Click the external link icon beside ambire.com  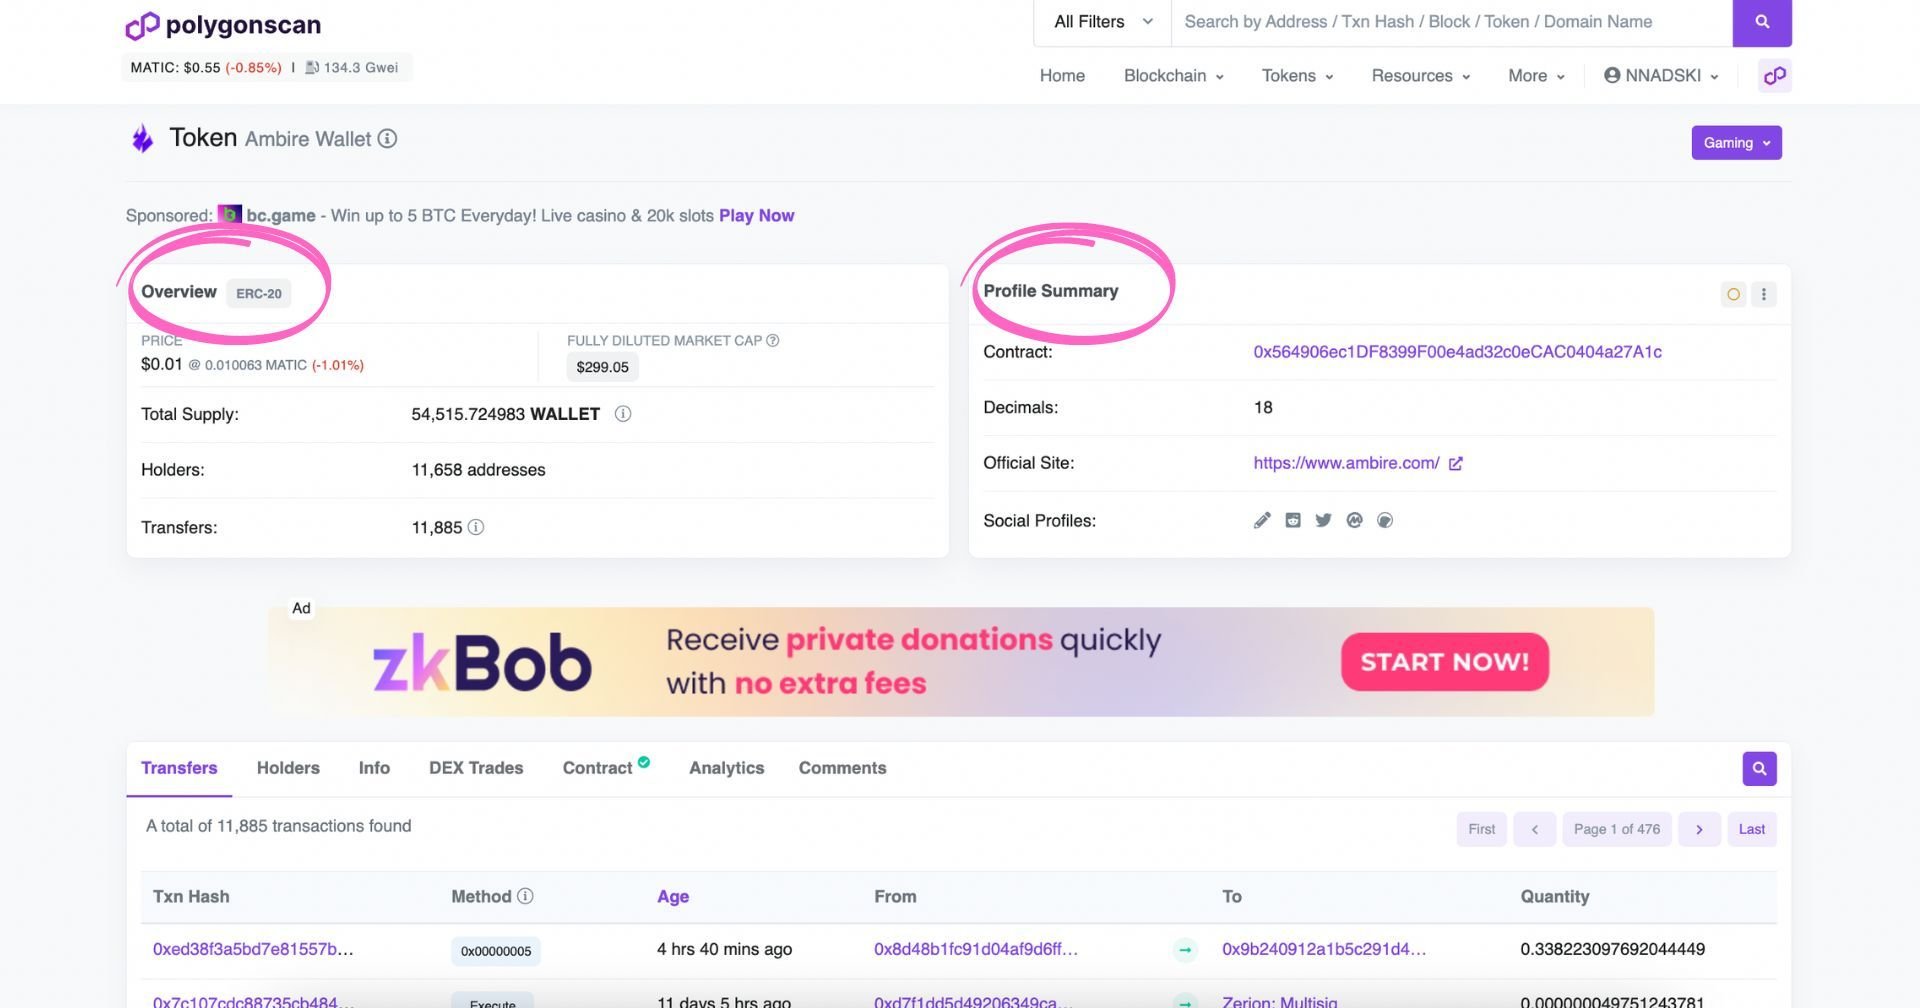[x=1456, y=463]
